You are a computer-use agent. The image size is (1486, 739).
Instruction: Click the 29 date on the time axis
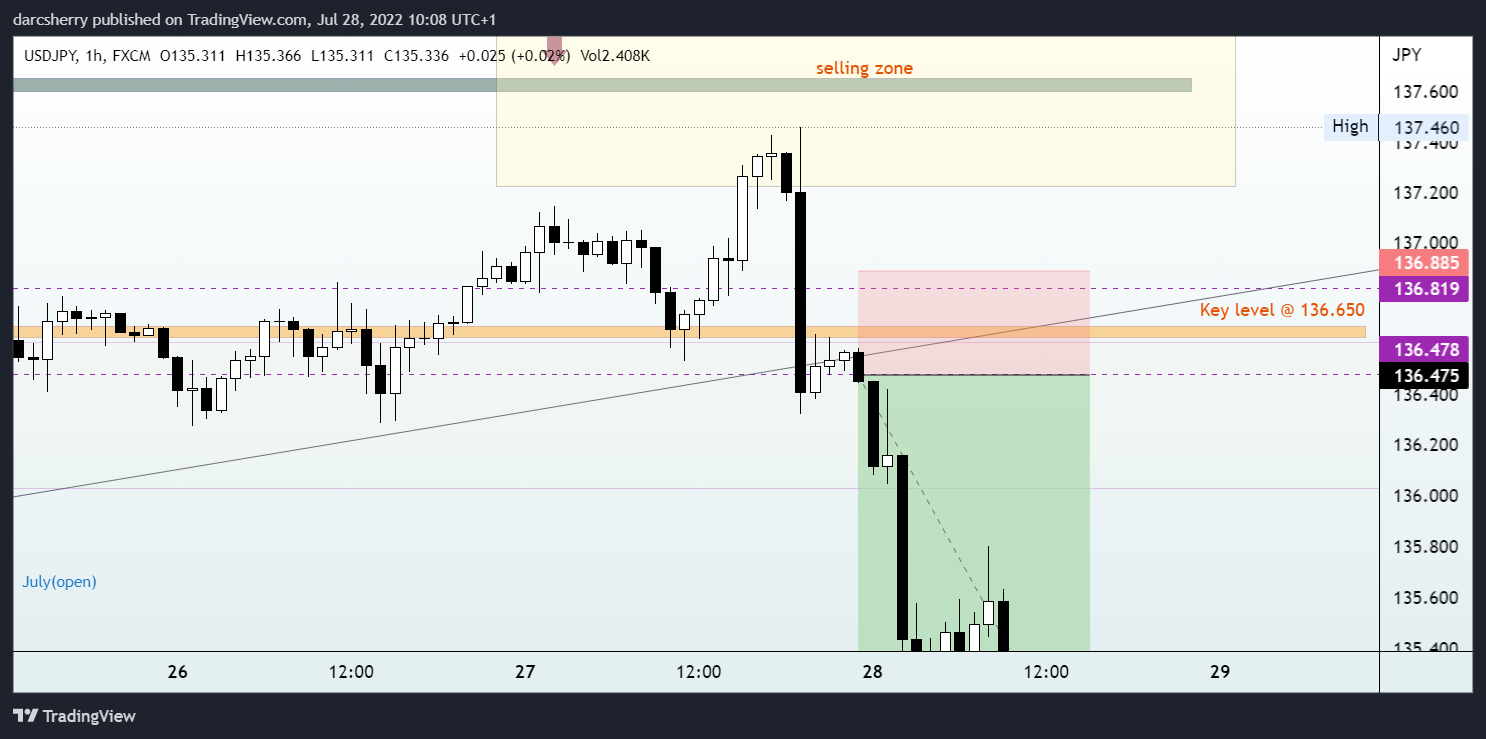[1219, 672]
